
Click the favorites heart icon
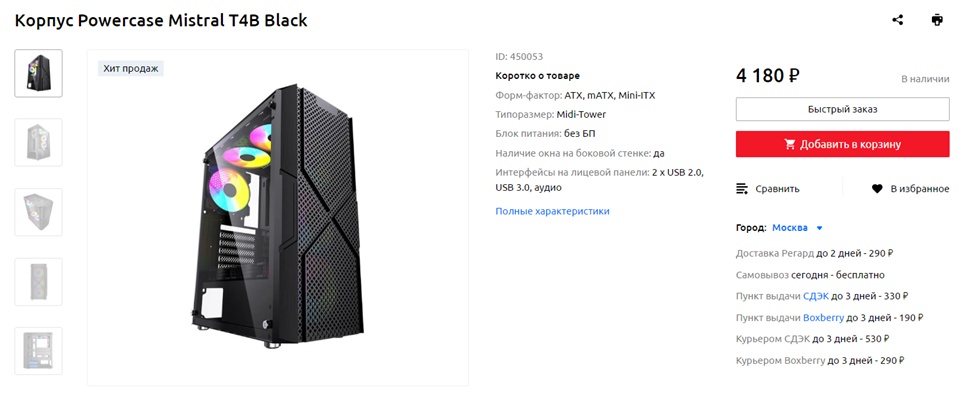877,188
